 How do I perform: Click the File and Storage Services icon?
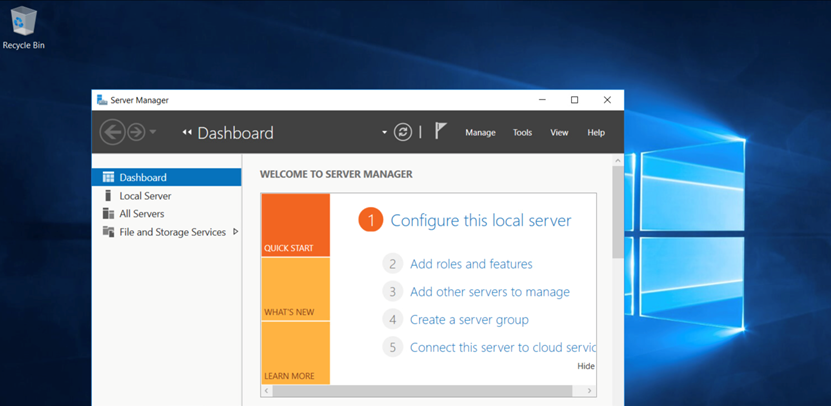click(108, 232)
